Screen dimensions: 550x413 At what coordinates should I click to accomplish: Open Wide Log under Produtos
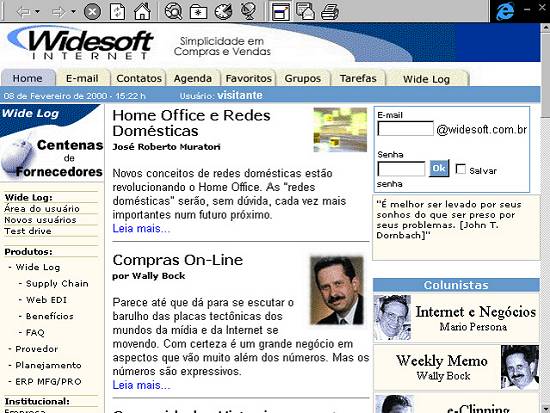38,267
